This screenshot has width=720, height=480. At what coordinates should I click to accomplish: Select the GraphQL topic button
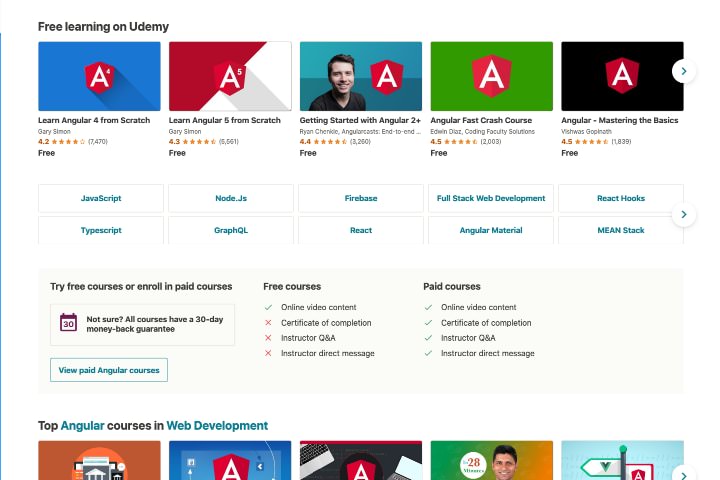pyautogui.click(x=231, y=230)
